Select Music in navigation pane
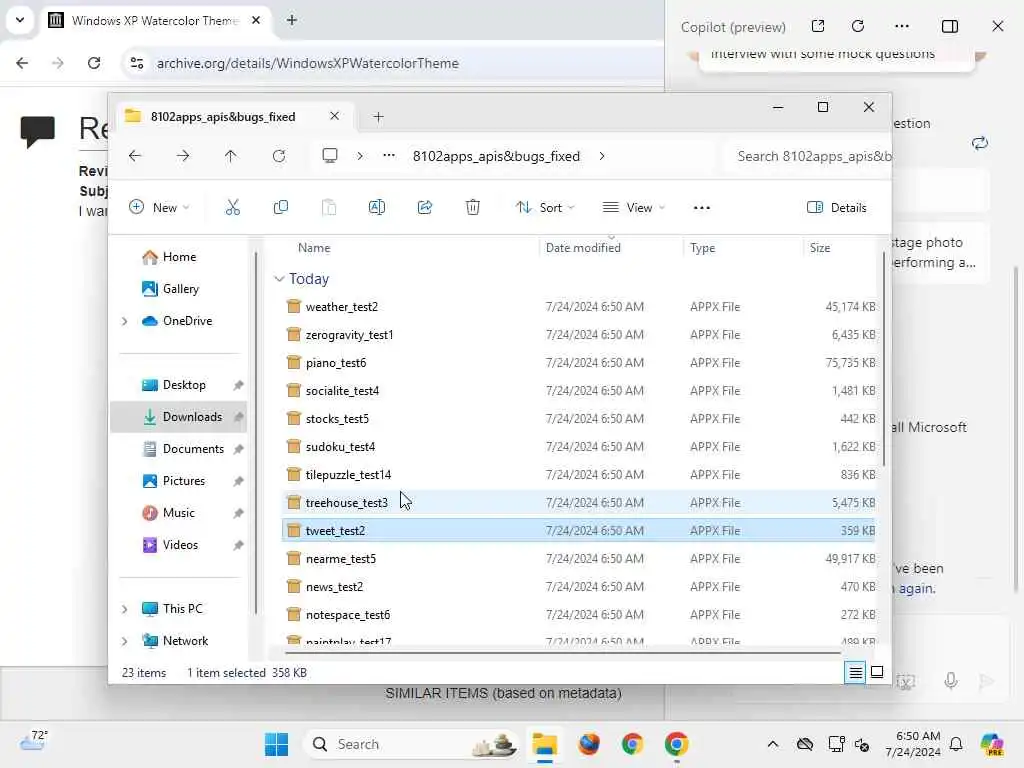This screenshot has width=1024, height=768. [x=178, y=513]
